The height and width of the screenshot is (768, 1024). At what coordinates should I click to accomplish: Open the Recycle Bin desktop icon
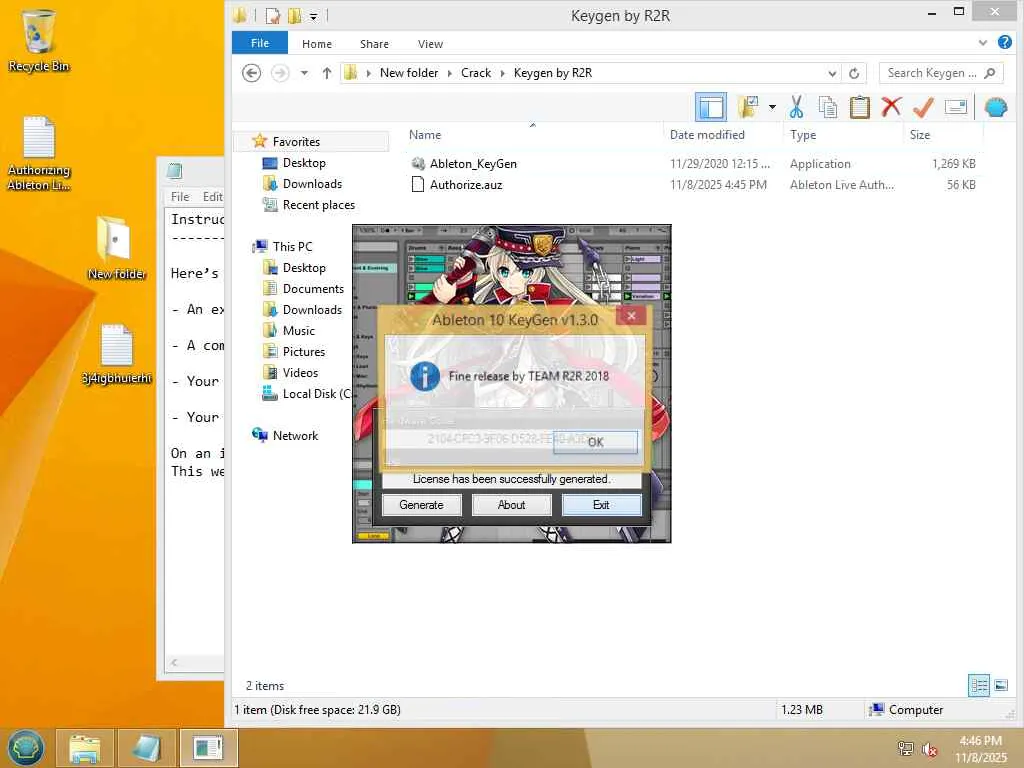tap(39, 40)
